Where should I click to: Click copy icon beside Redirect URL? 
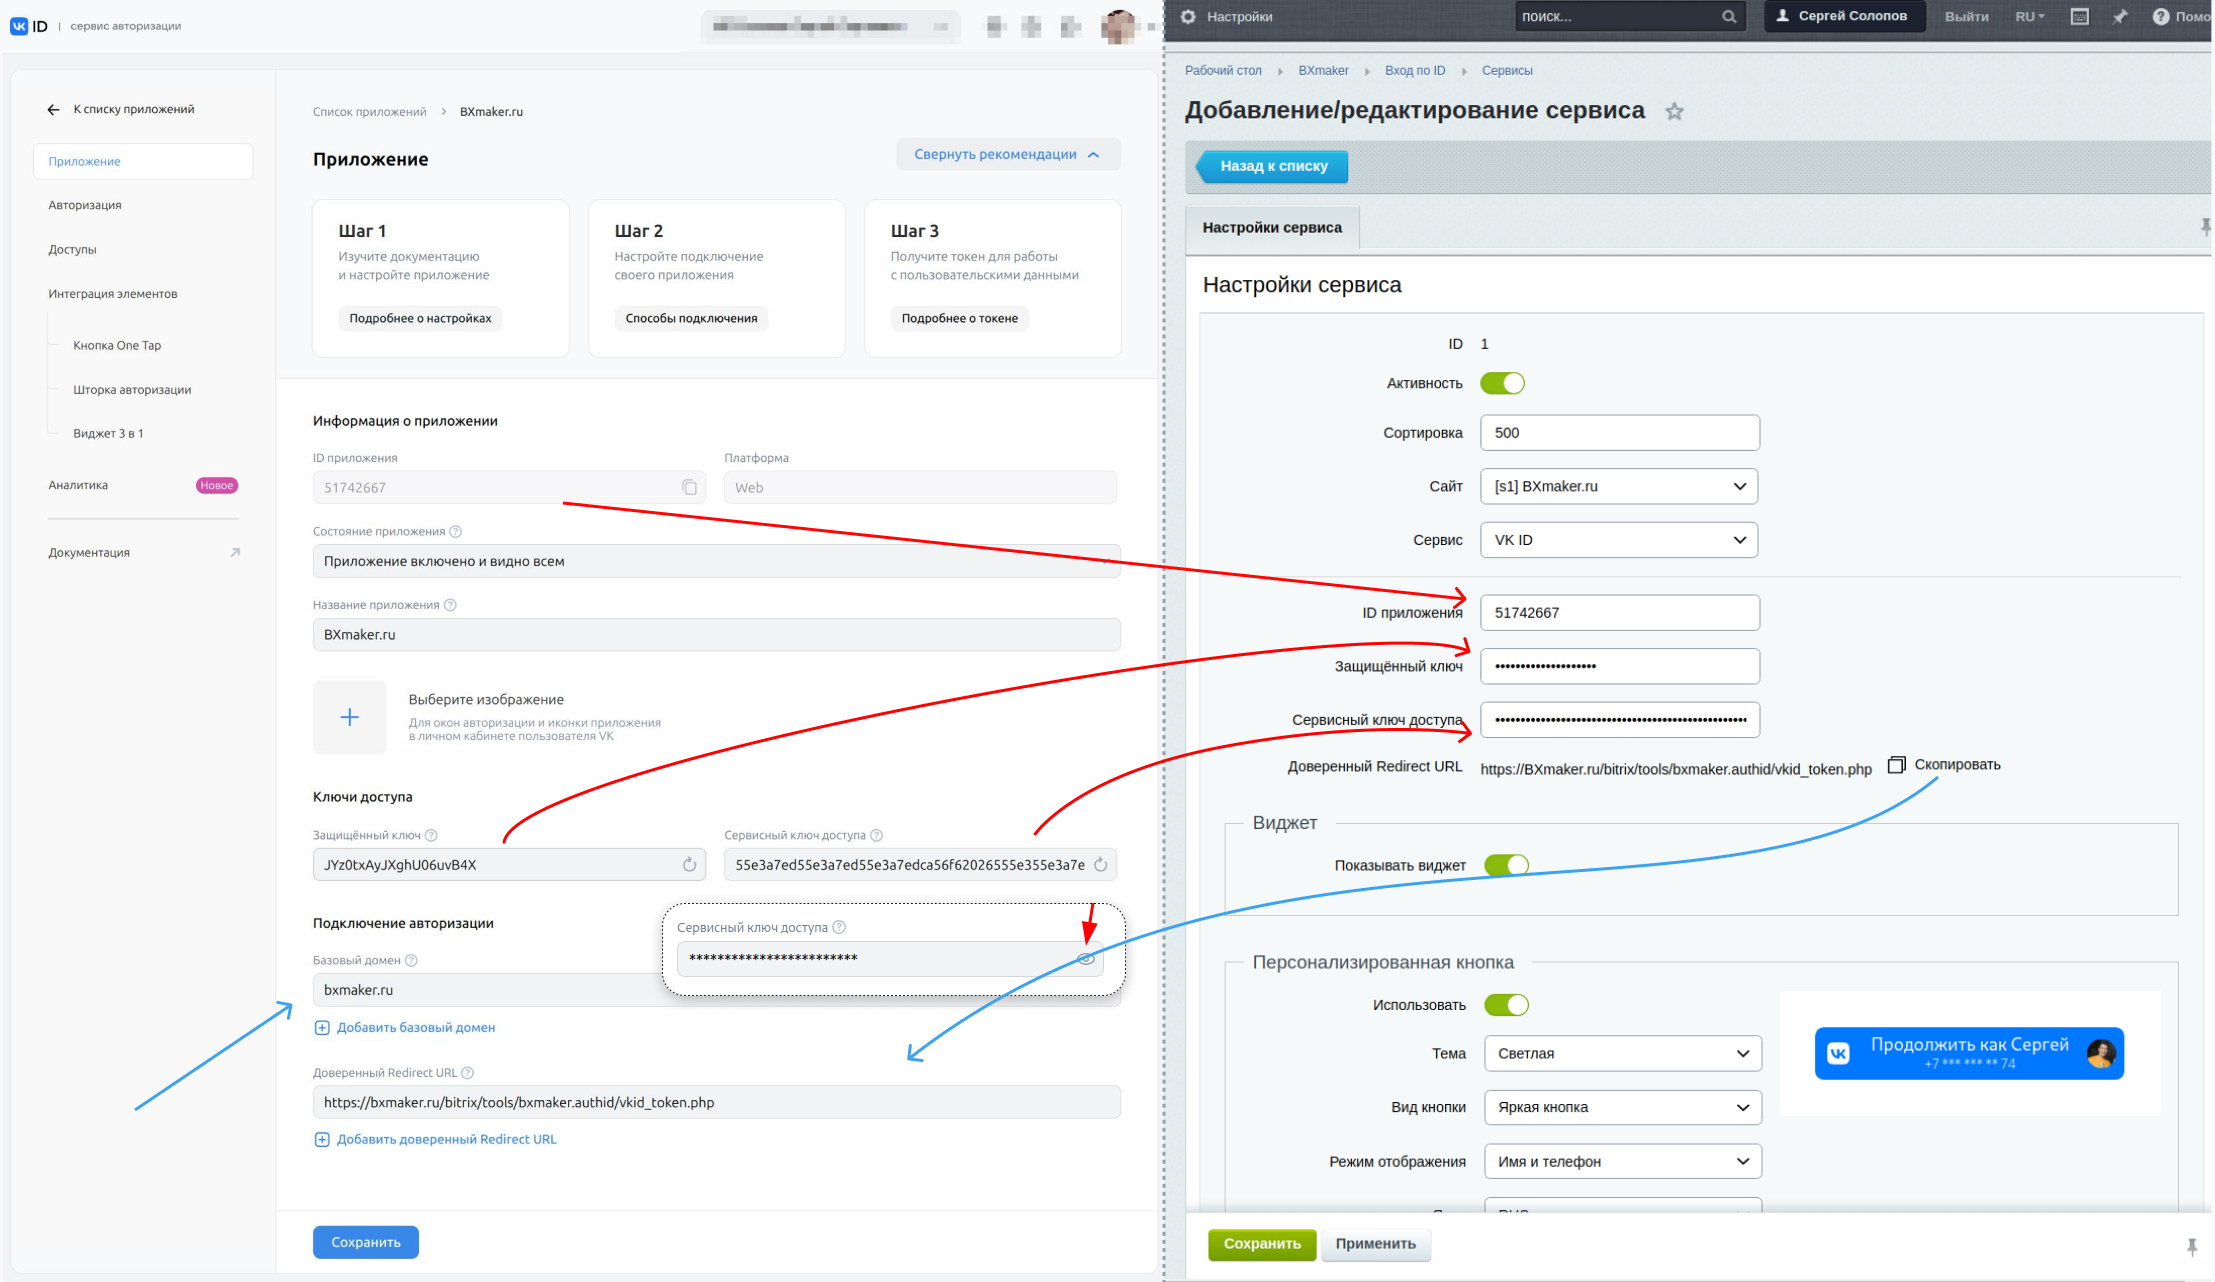click(1896, 764)
